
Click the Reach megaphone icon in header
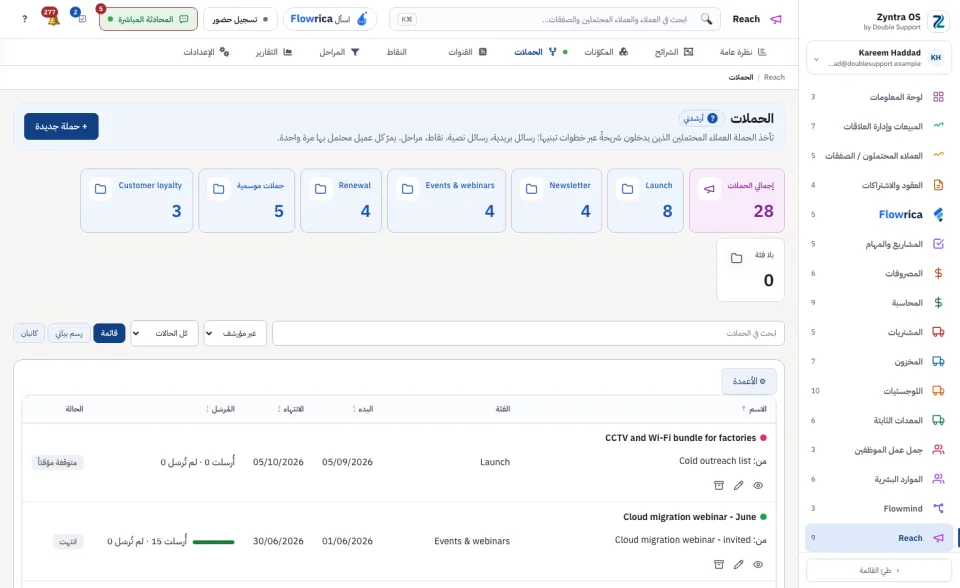pos(776,19)
